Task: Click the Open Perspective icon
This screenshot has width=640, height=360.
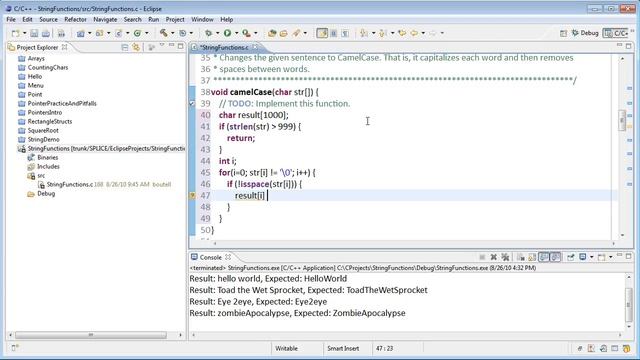Action: click(564, 33)
